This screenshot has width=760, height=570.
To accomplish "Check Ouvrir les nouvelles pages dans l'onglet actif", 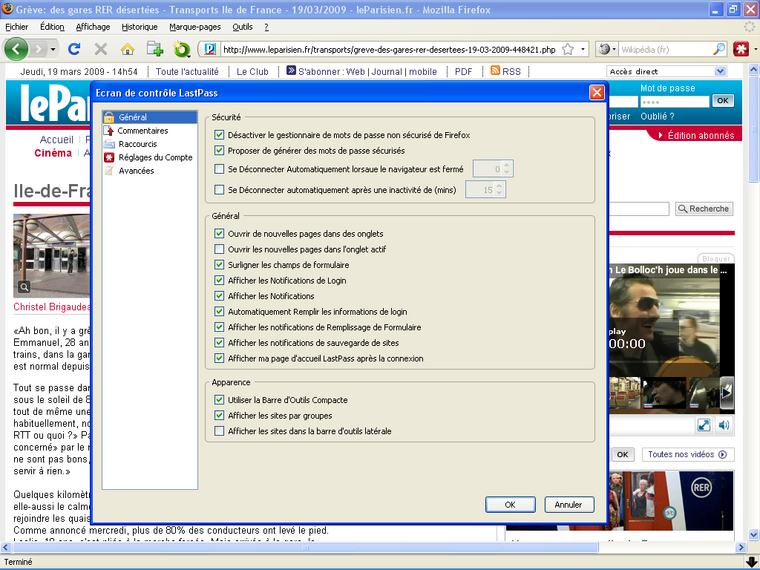I will 219,249.
